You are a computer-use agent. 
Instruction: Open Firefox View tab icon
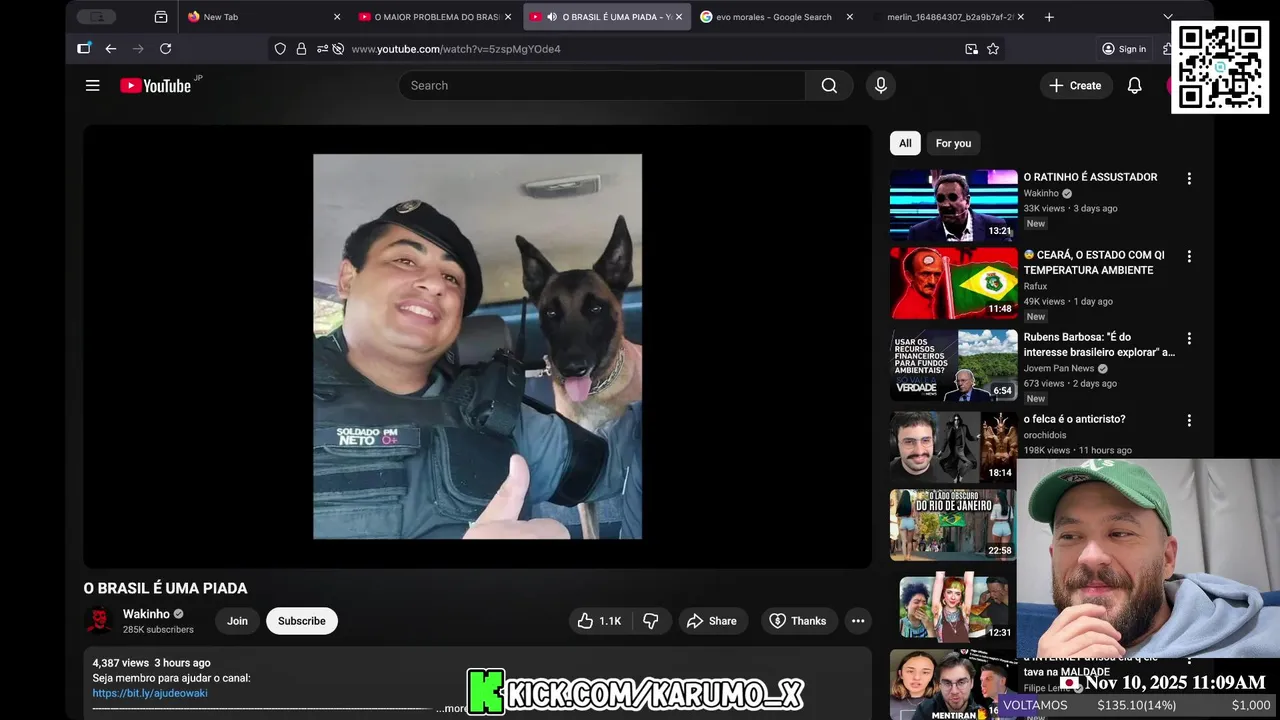tap(161, 17)
